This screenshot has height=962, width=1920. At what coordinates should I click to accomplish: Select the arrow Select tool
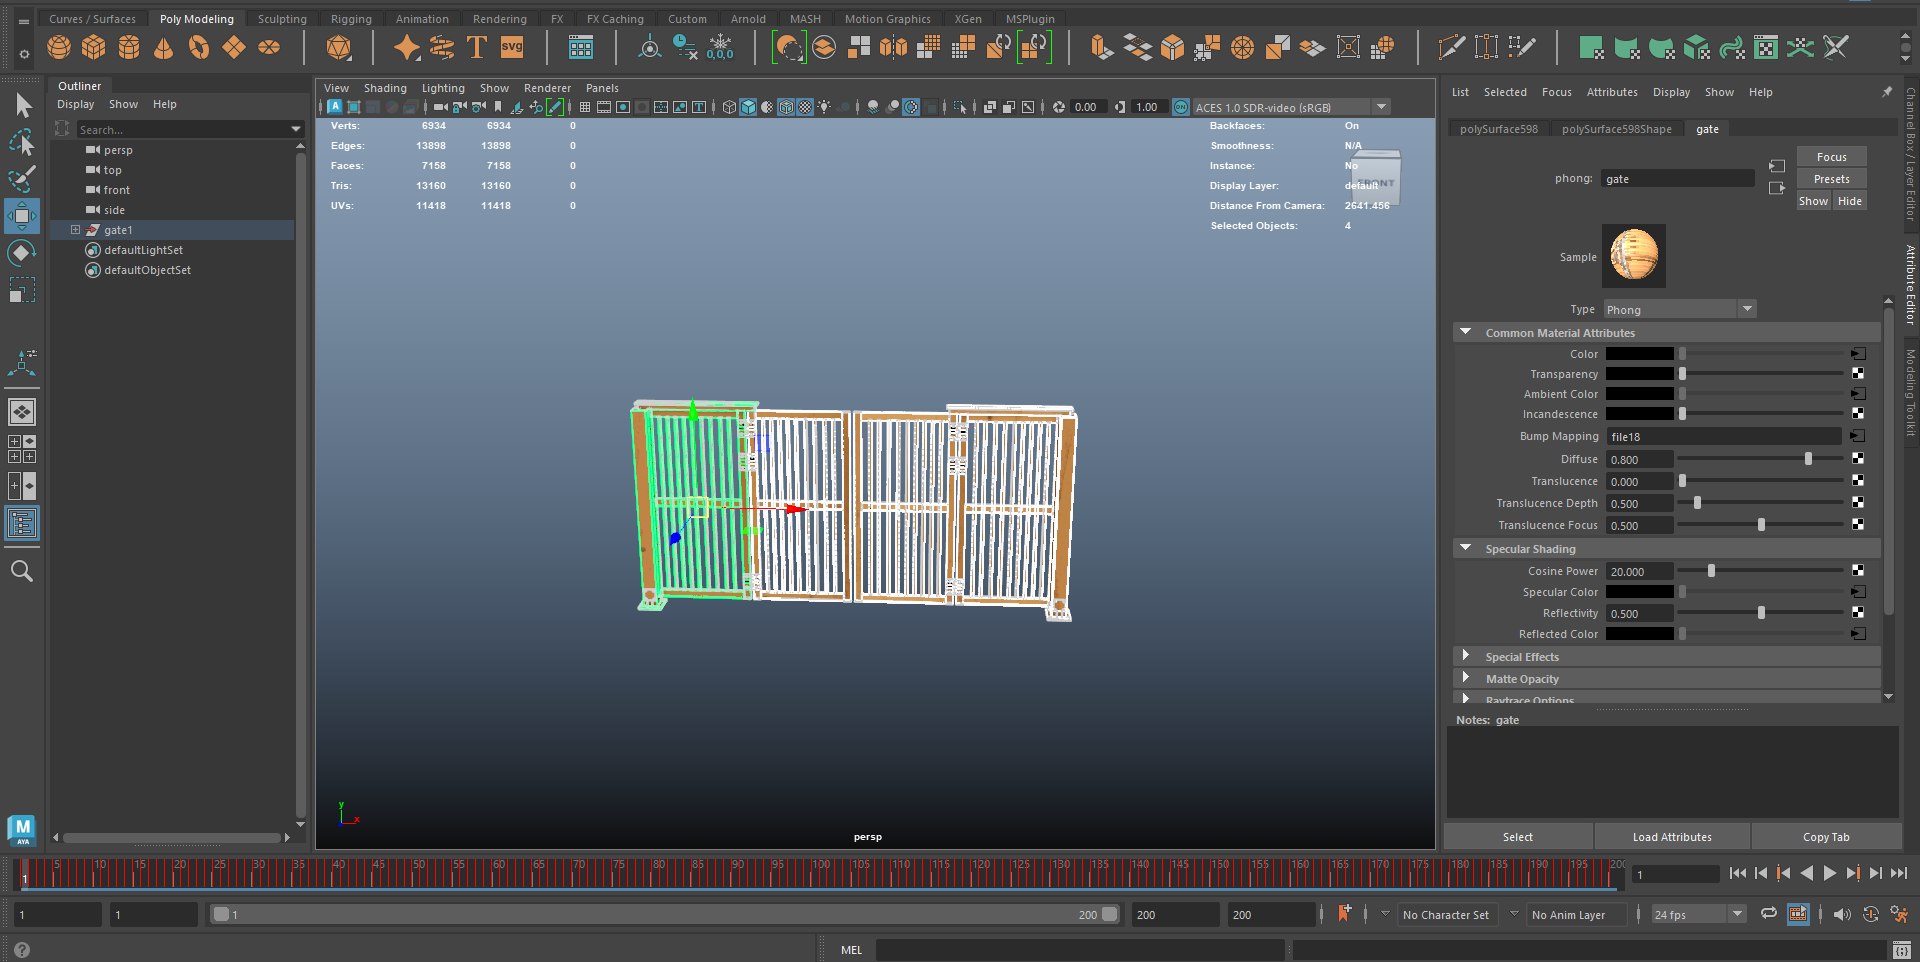pos(22,105)
